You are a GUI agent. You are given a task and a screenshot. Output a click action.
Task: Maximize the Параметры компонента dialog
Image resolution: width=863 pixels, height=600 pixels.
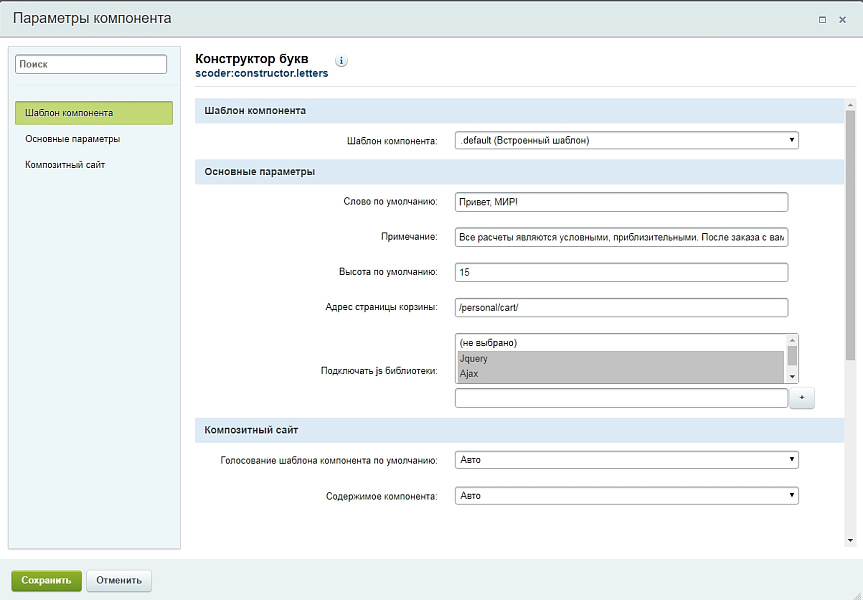[822, 19]
